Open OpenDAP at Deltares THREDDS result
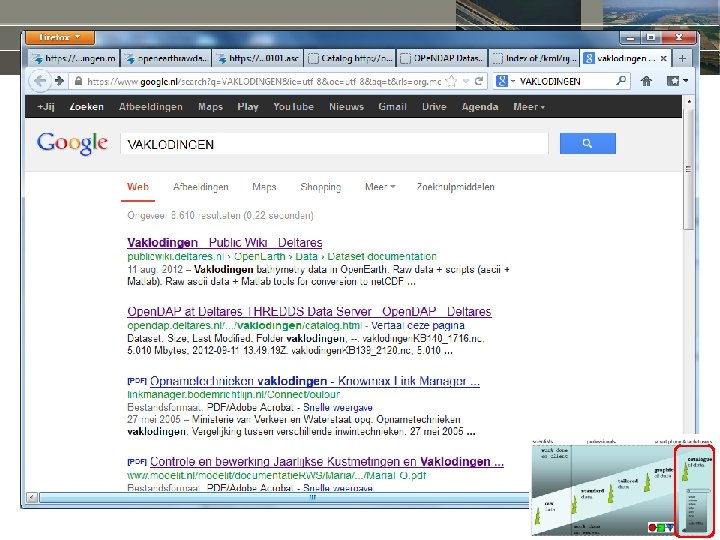This screenshot has width=720, height=540. tap(309, 311)
